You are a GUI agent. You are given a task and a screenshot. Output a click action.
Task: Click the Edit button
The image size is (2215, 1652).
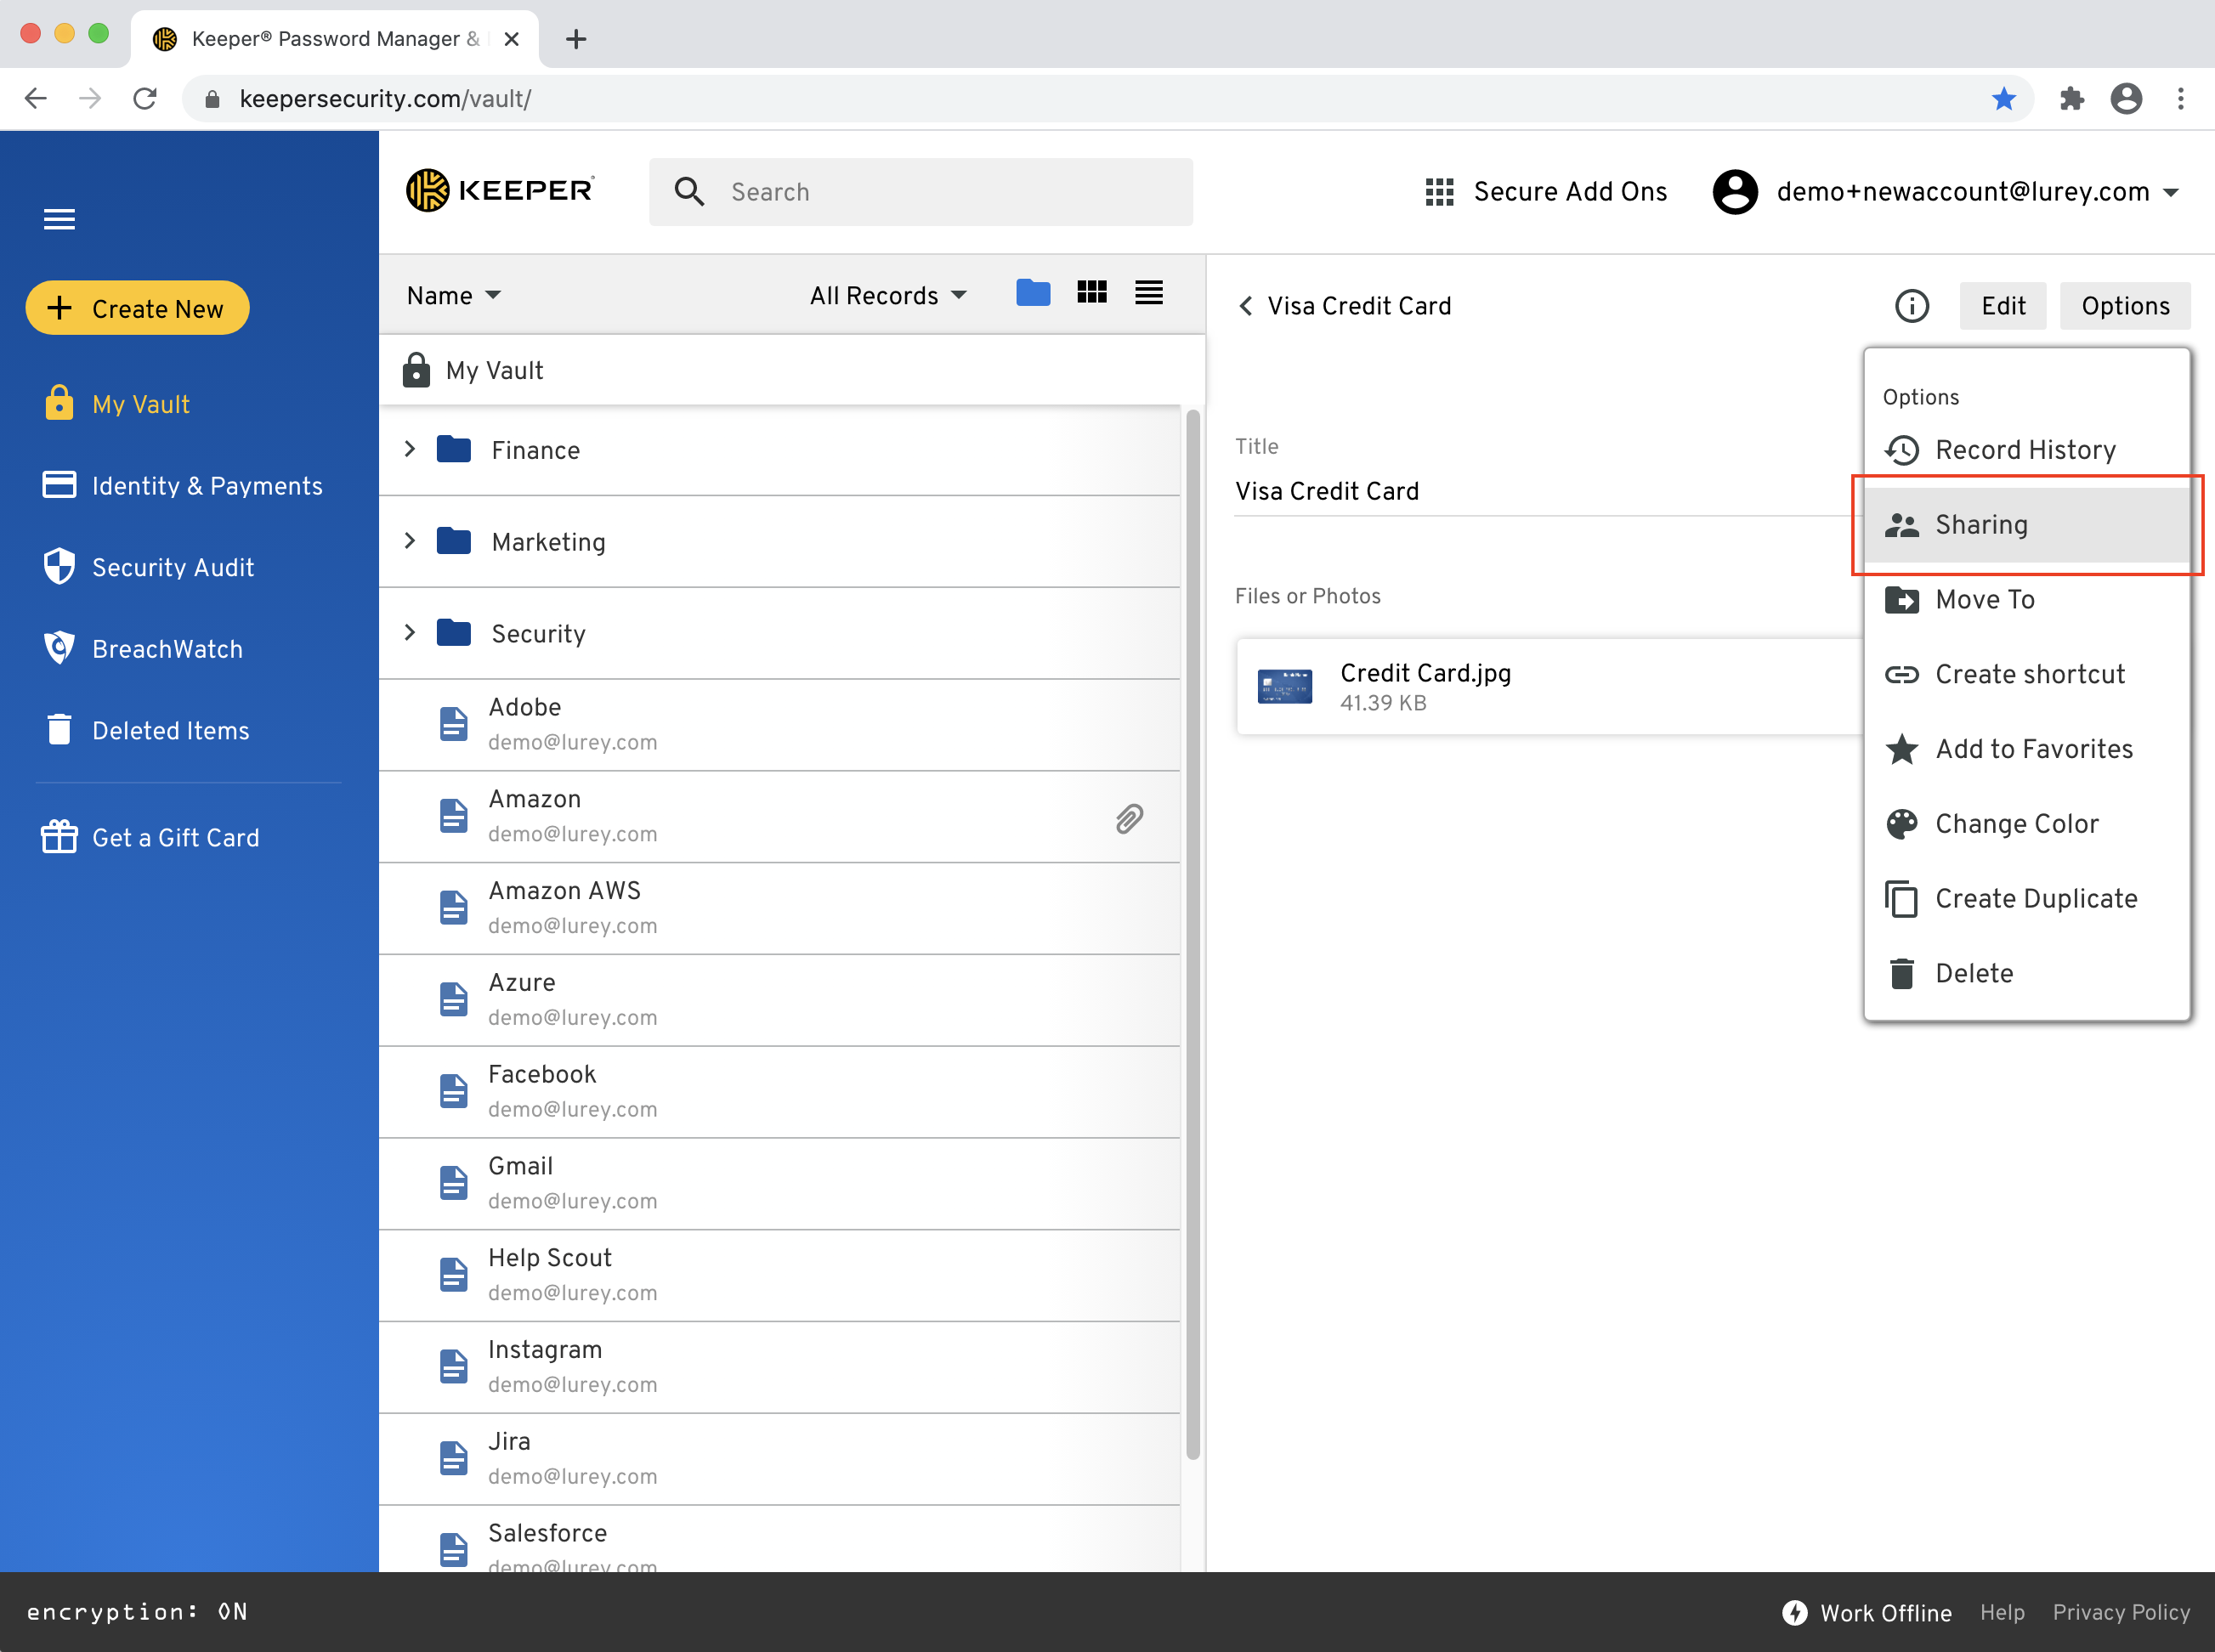(2003, 306)
